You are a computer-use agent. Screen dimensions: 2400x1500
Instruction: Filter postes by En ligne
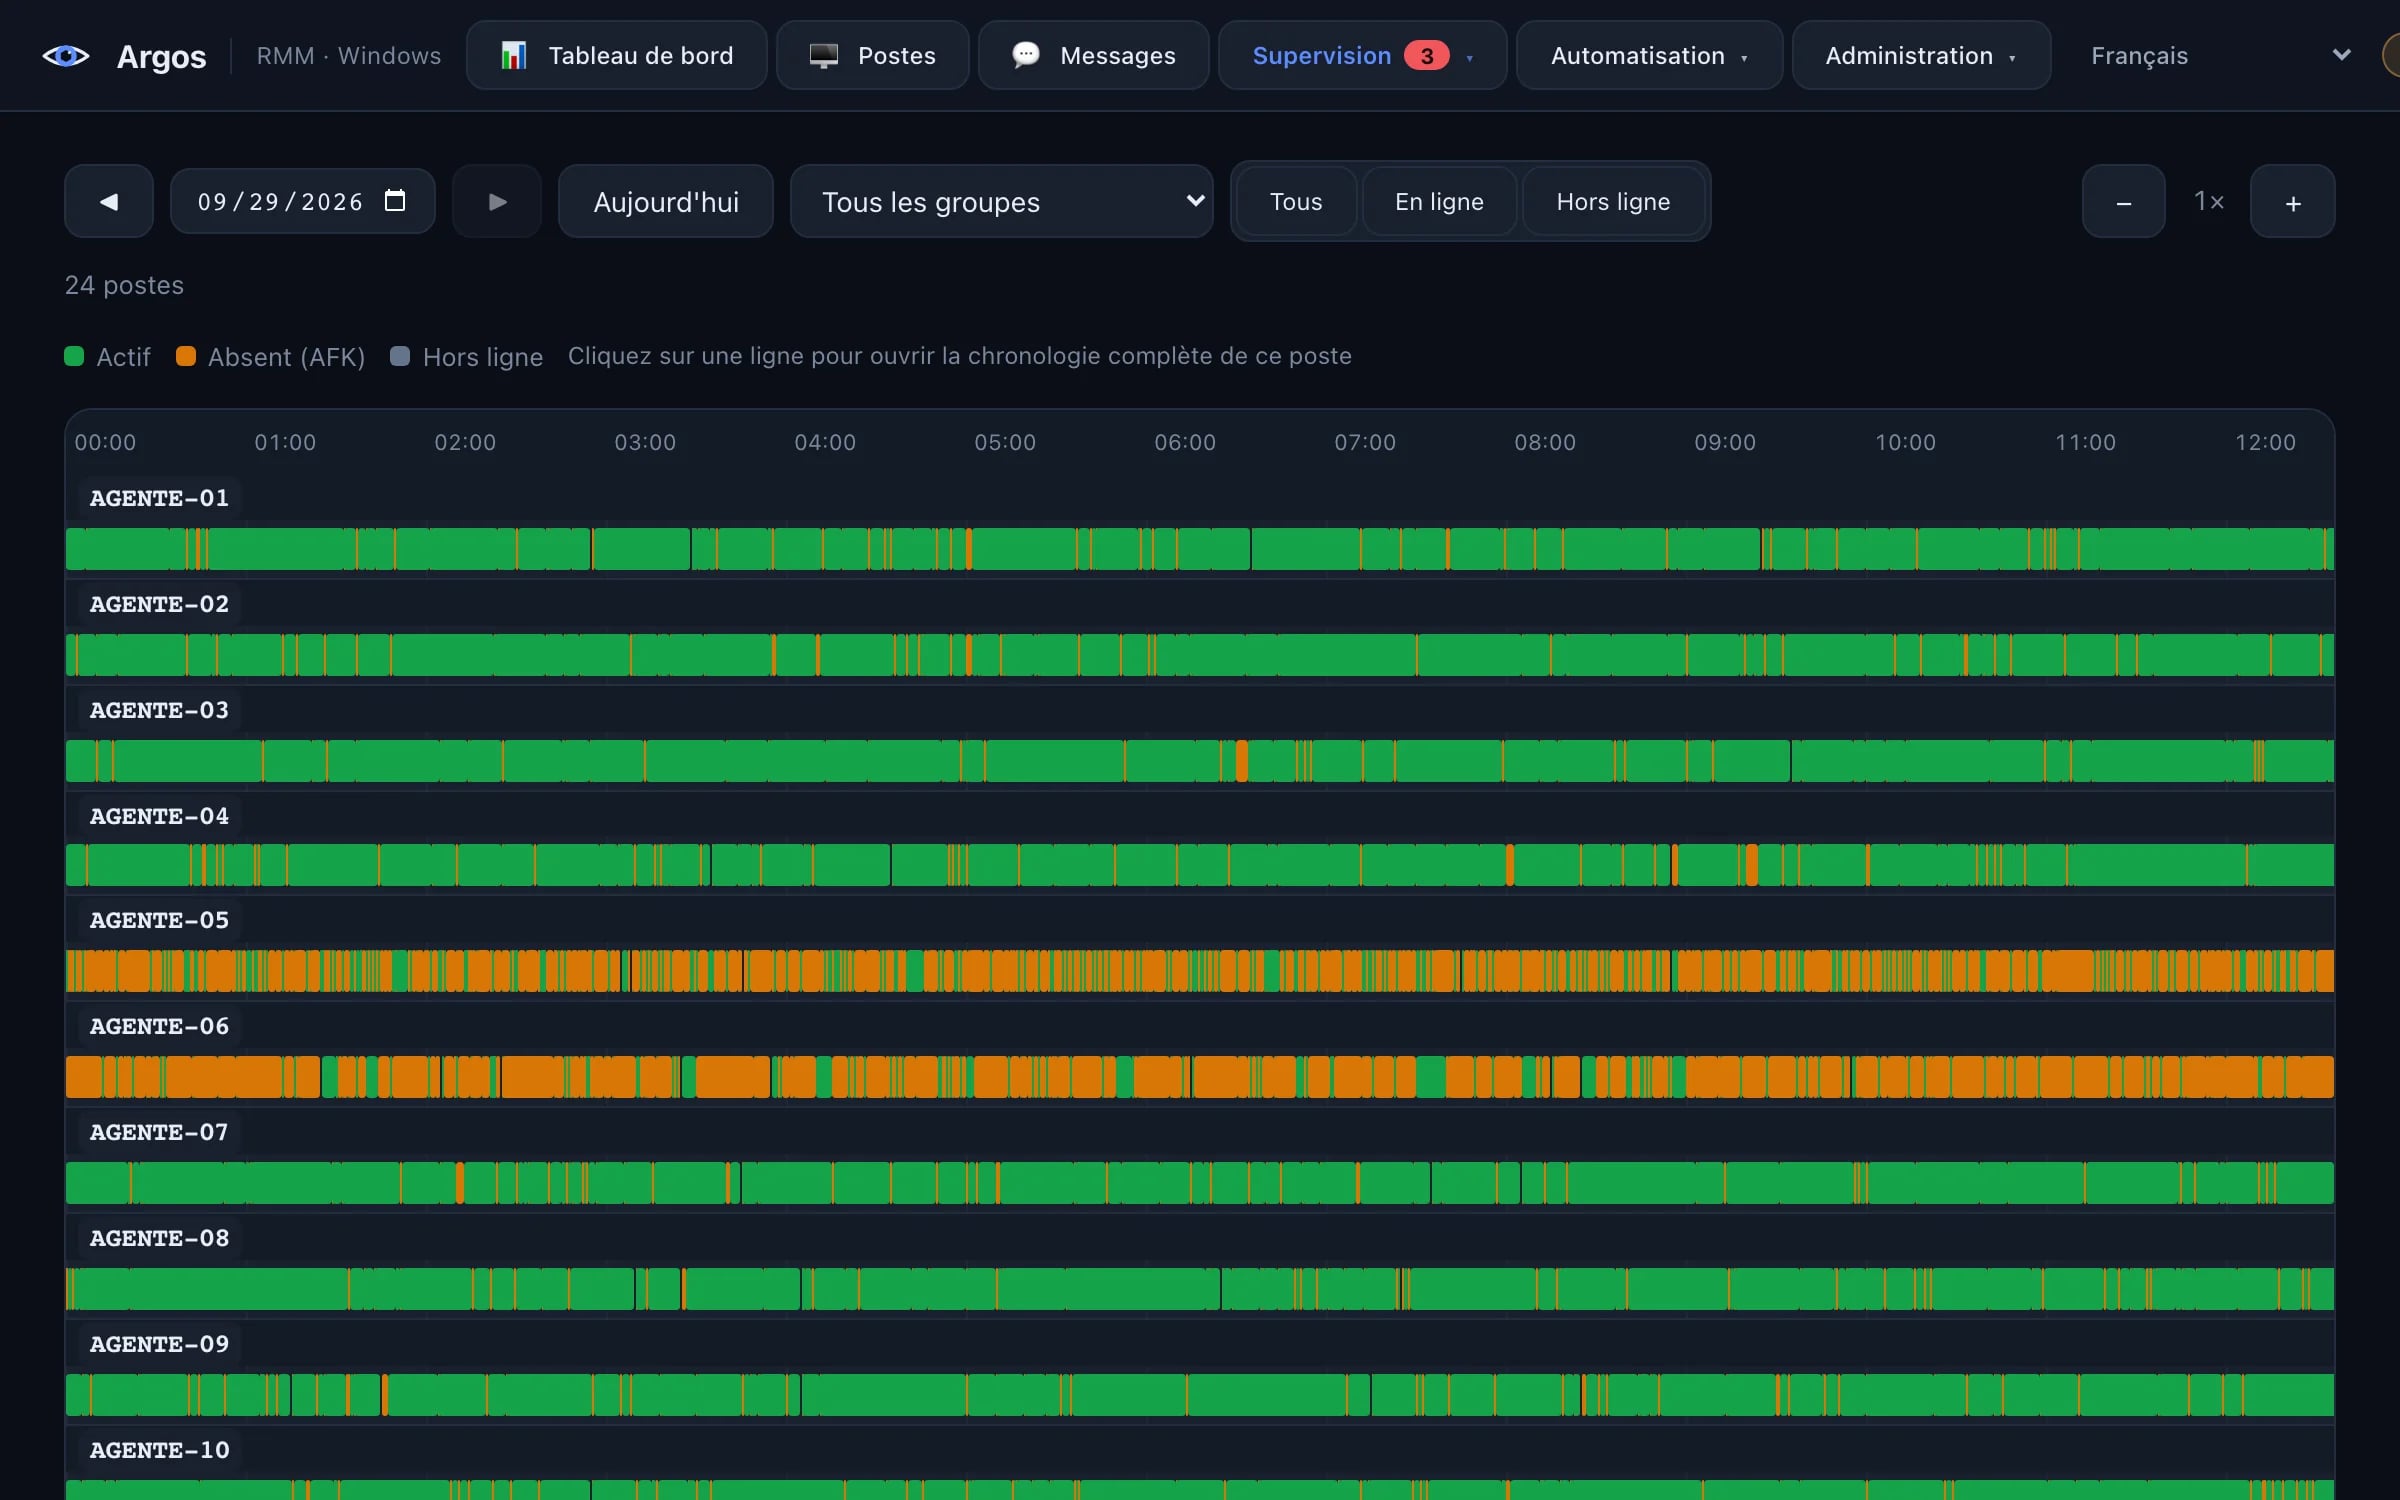tap(1439, 202)
